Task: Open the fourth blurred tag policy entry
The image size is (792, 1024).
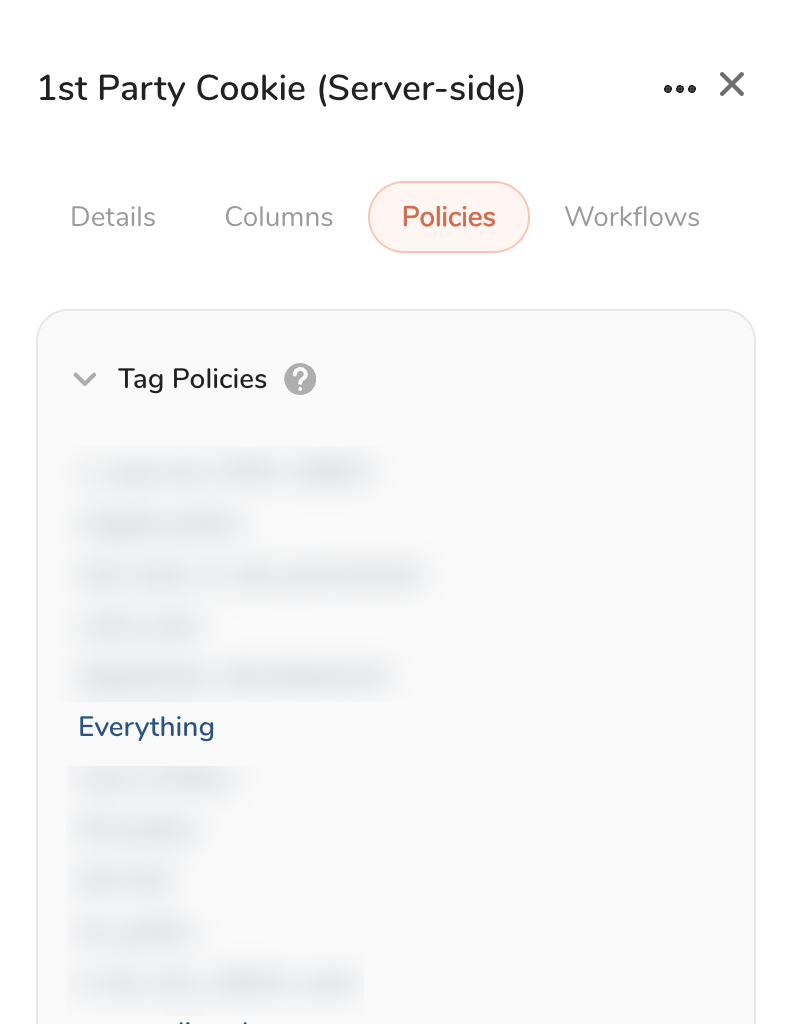Action: 140,627
